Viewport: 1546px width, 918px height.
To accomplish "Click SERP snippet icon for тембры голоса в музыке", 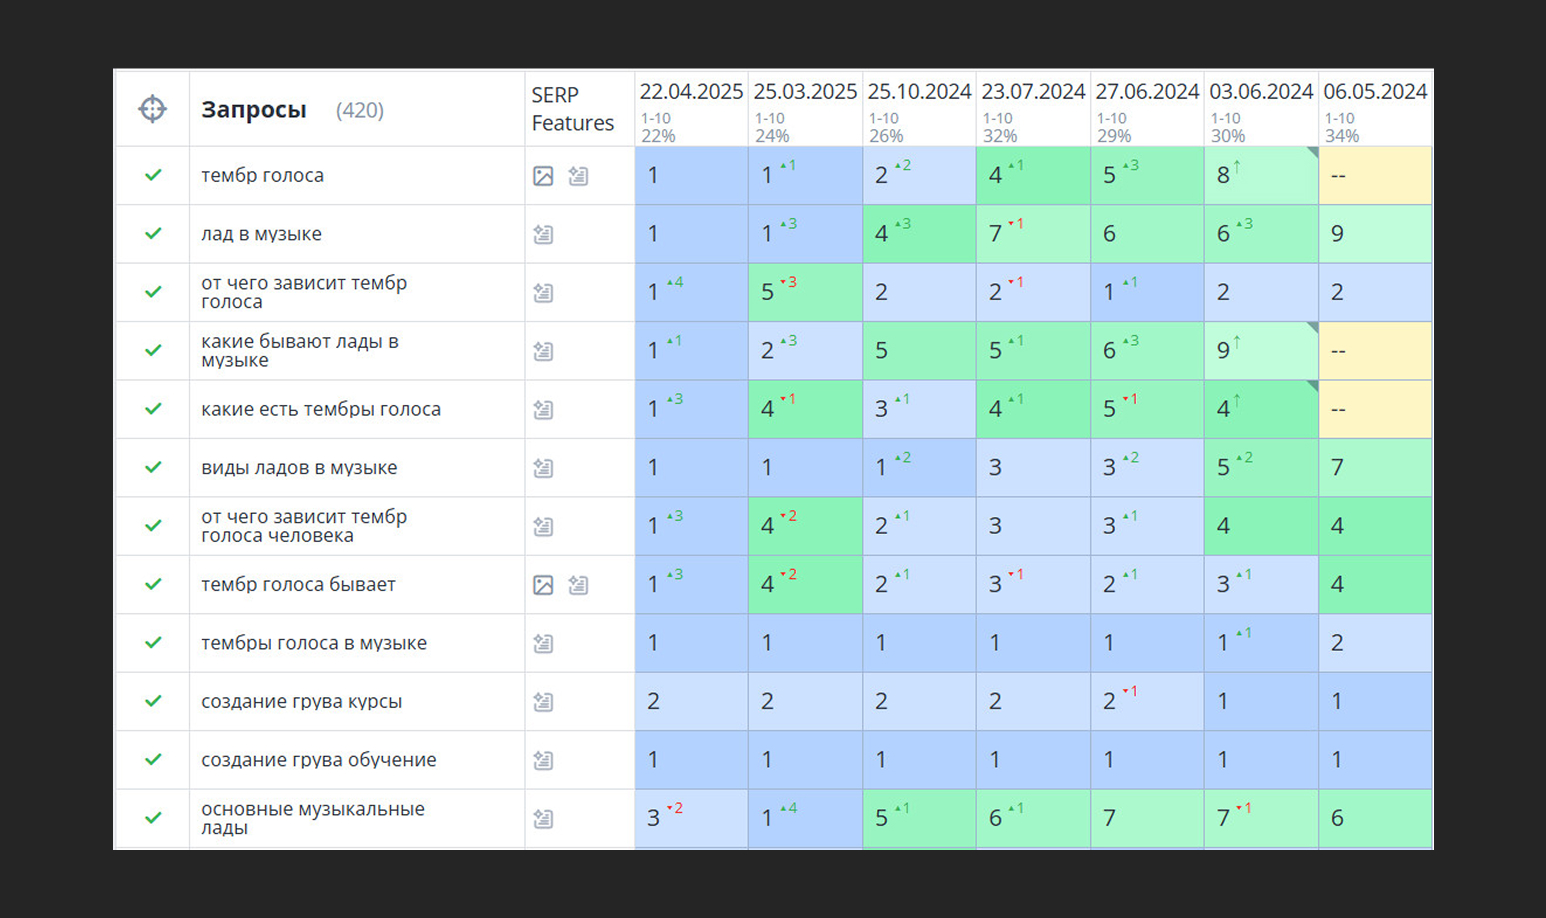I will 543,643.
